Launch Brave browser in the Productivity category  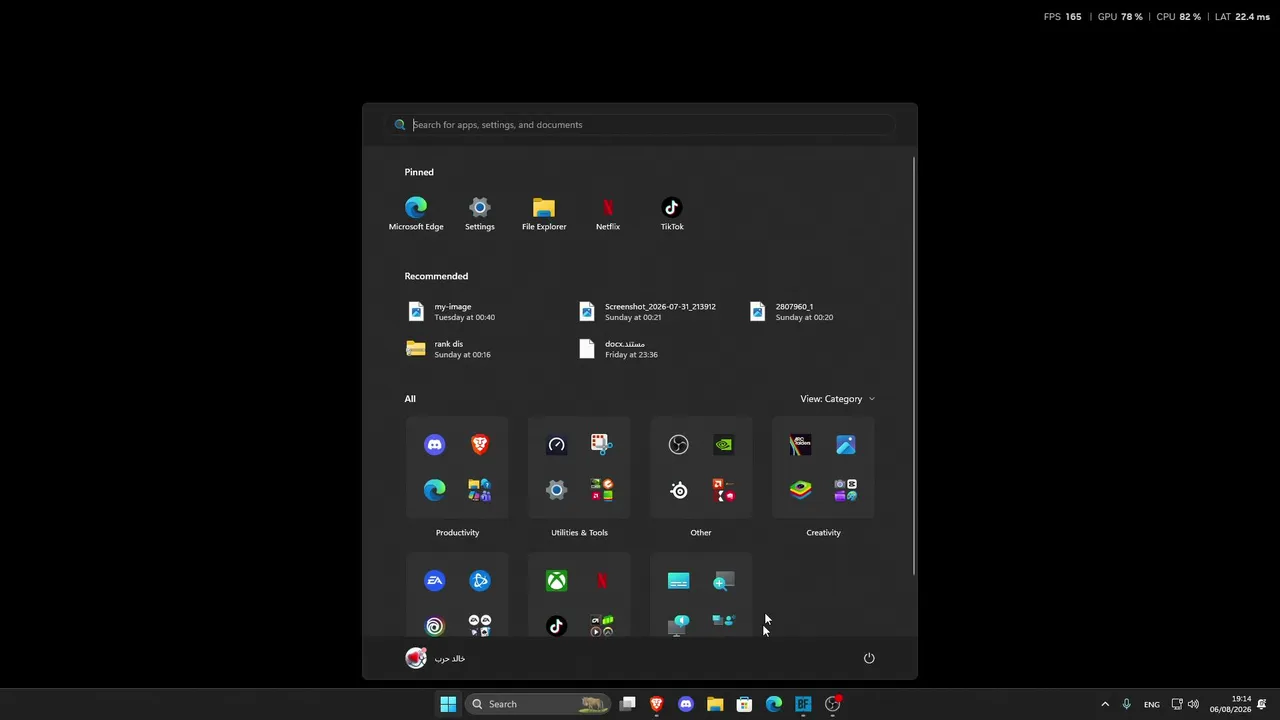tap(480, 445)
